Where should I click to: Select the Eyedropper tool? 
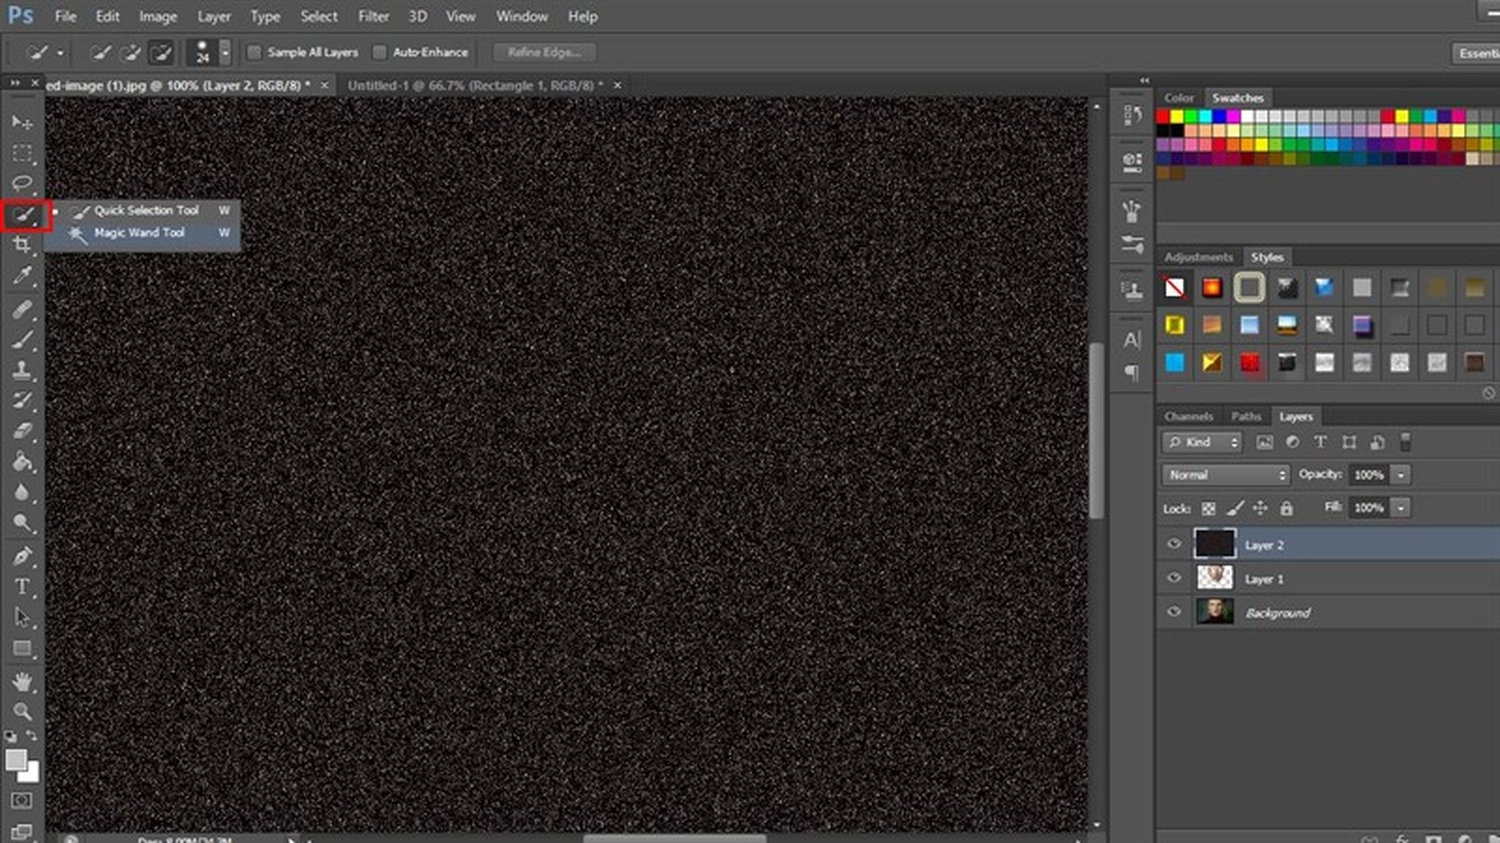(x=22, y=276)
